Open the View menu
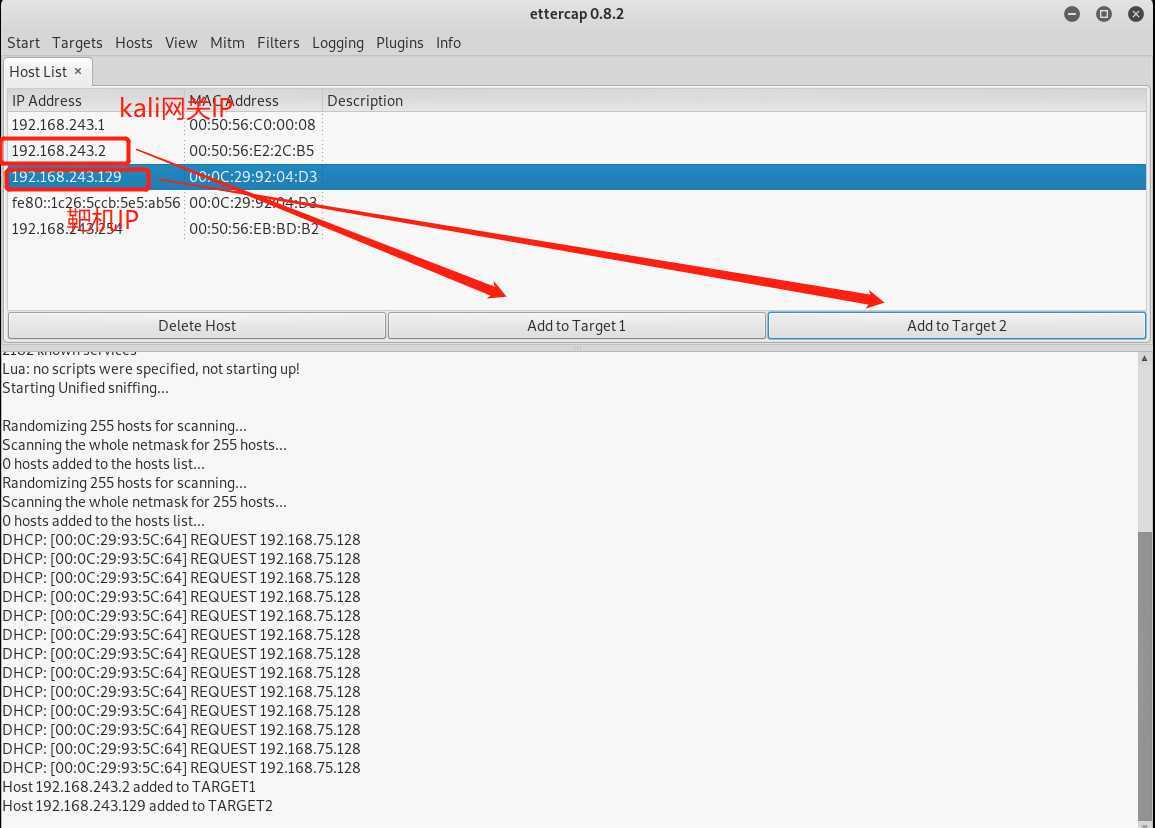Viewport: 1155px width, 828px height. tap(180, 43)
